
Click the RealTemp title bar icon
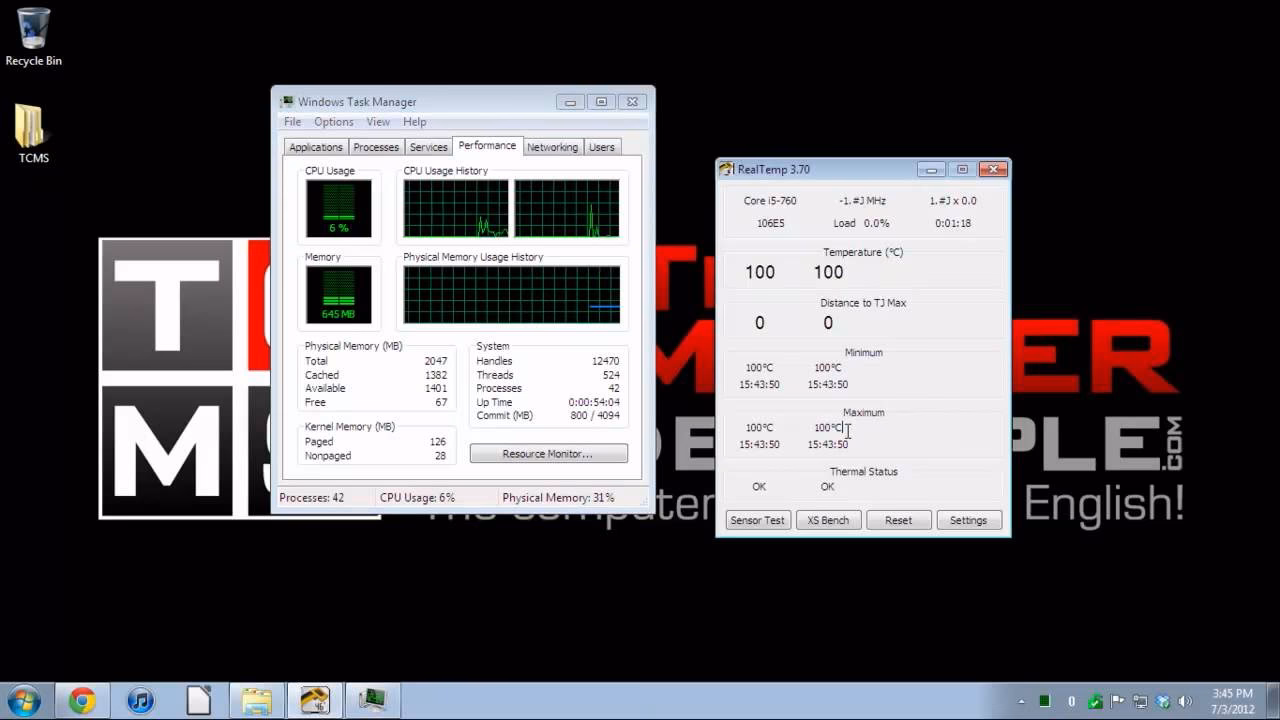727,169
